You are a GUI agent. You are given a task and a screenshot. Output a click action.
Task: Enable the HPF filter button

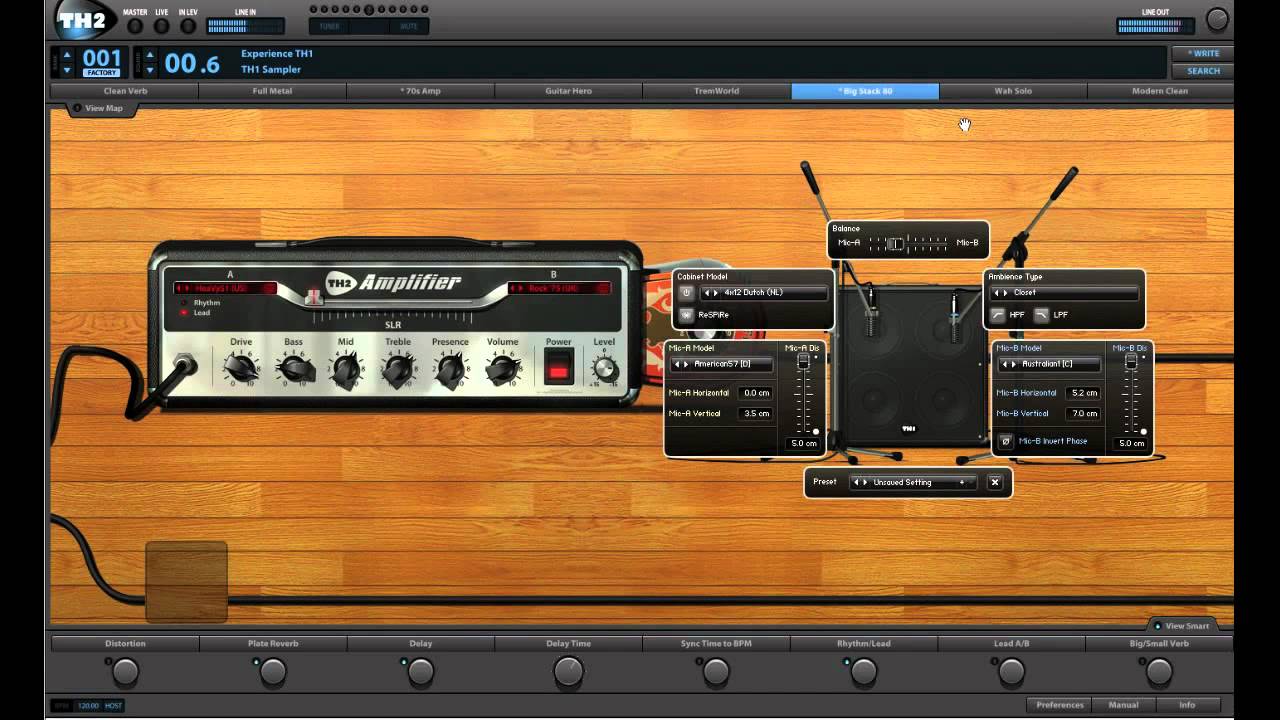(x=998, y=314)
